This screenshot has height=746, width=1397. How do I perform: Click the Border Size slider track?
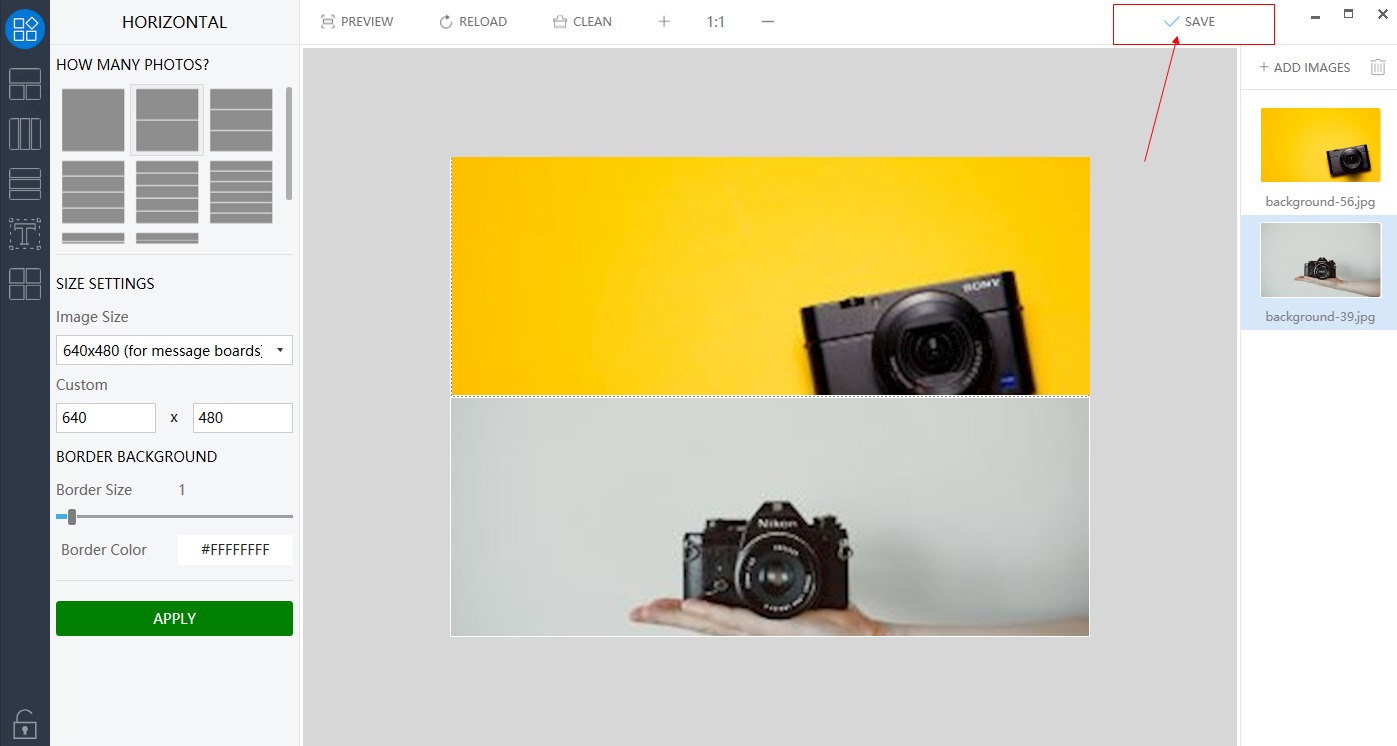click(180, 517)
